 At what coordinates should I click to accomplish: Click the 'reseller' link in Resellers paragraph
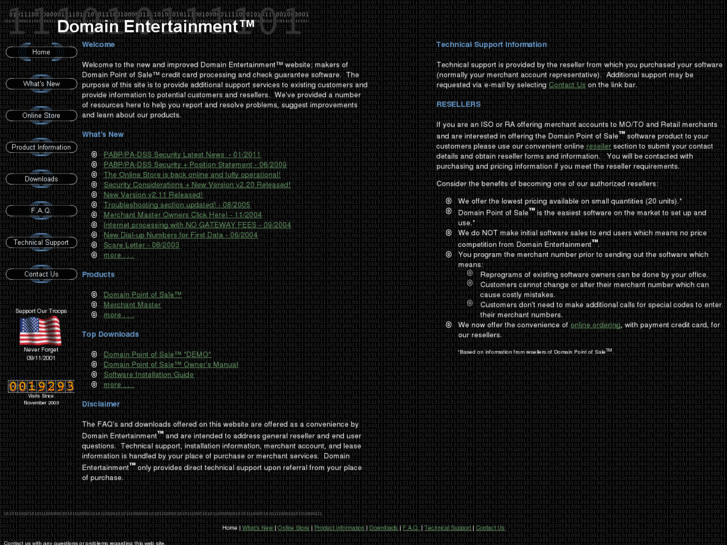point(598,146)
